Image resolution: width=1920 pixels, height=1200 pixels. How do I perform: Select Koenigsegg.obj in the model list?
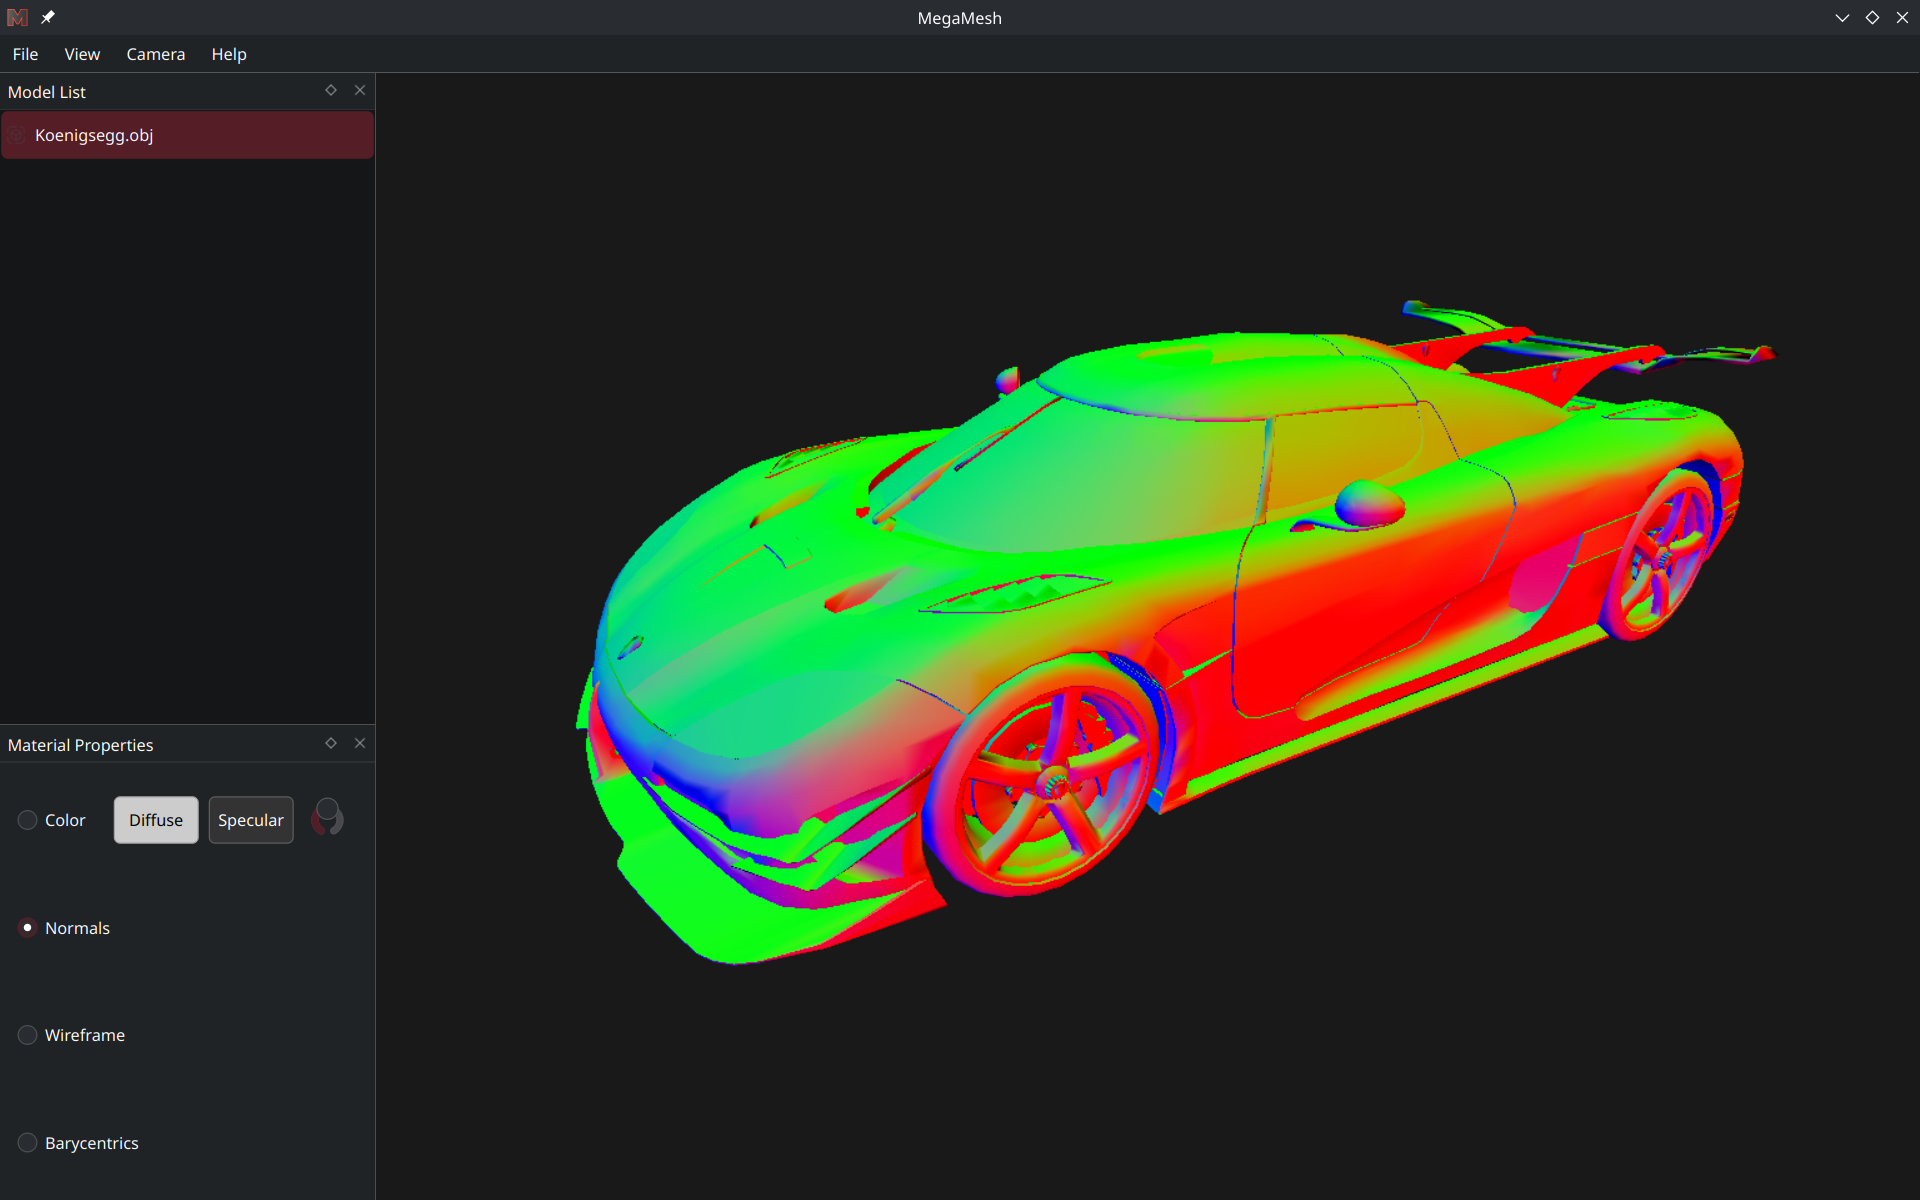(188, 135)
